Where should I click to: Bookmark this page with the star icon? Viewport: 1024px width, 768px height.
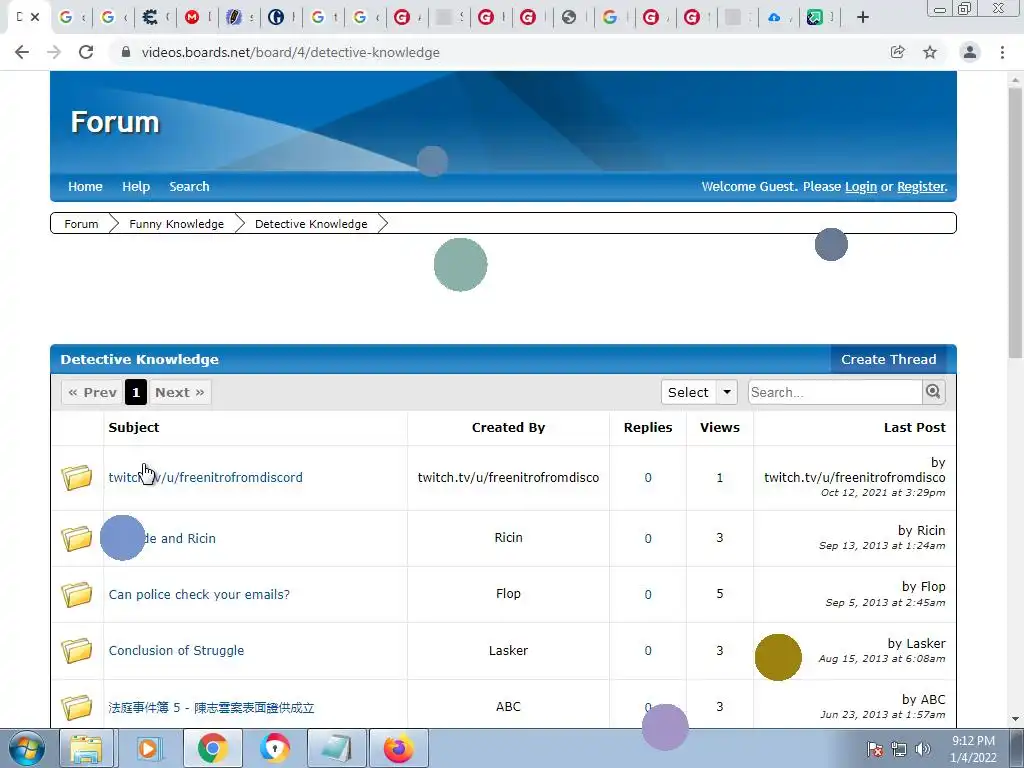pyautogui.click(x=930, y=52)
